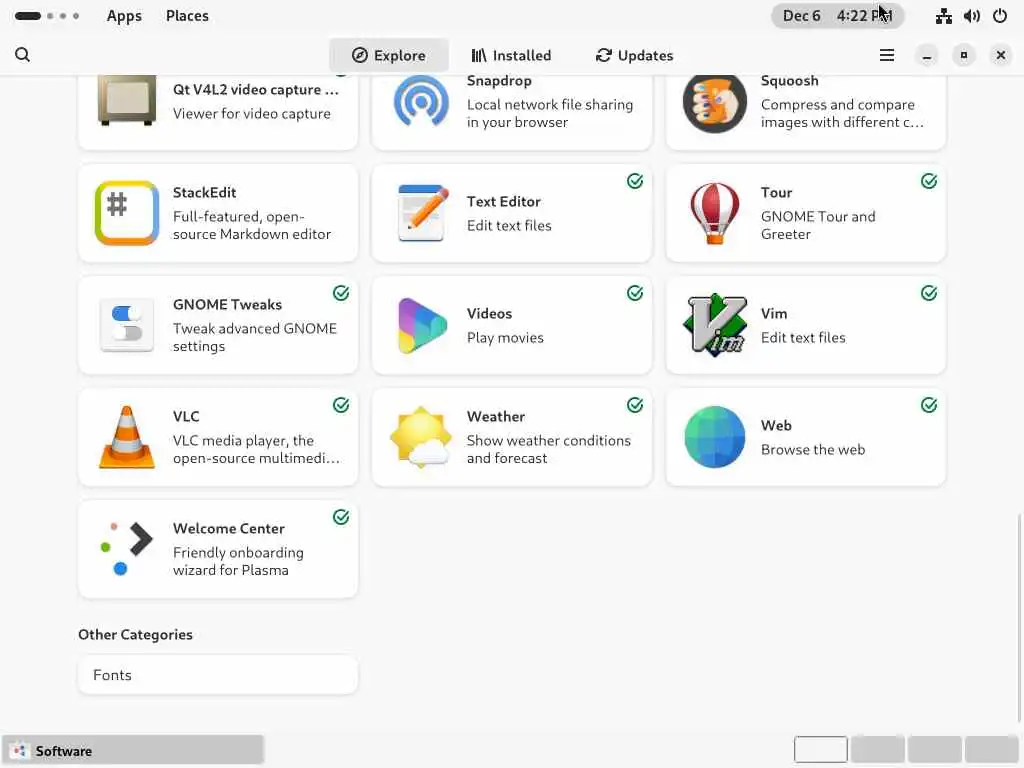Click the installed checkmark on GNOME Tweaks
This screenshot has height=768, width=1024.
[341, 293]
